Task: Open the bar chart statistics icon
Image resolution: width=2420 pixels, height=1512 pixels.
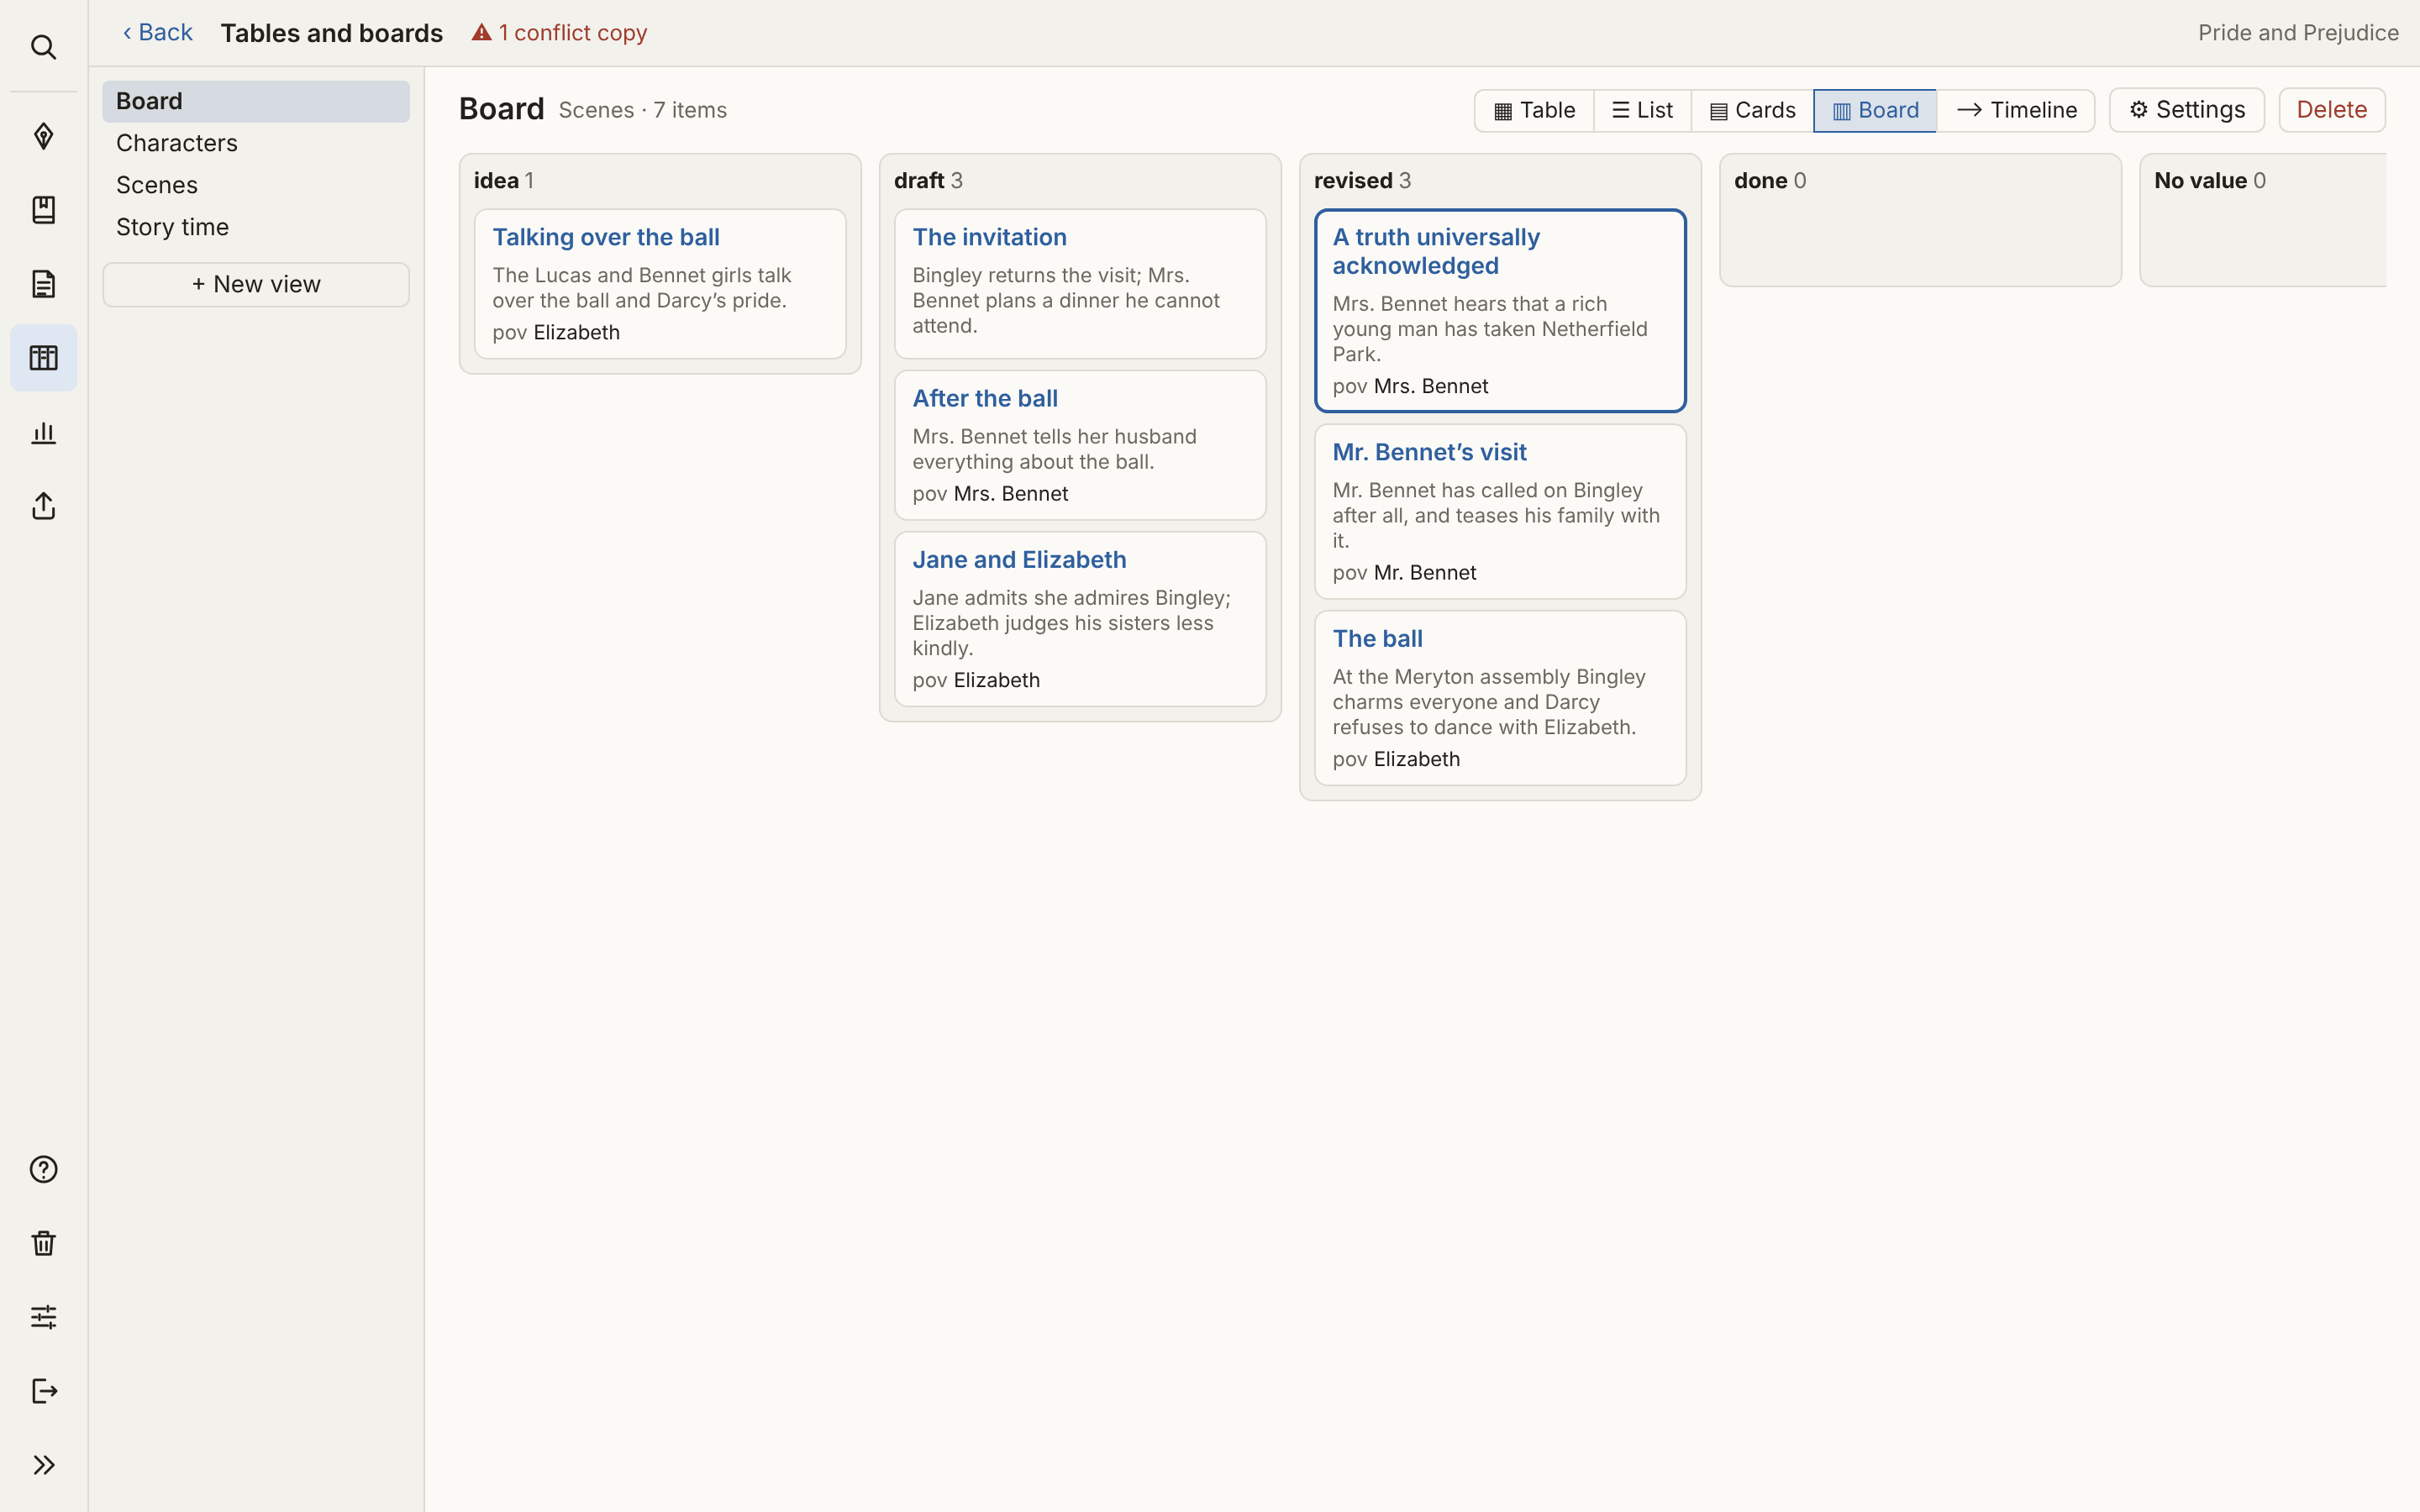Action: point(43,432)
